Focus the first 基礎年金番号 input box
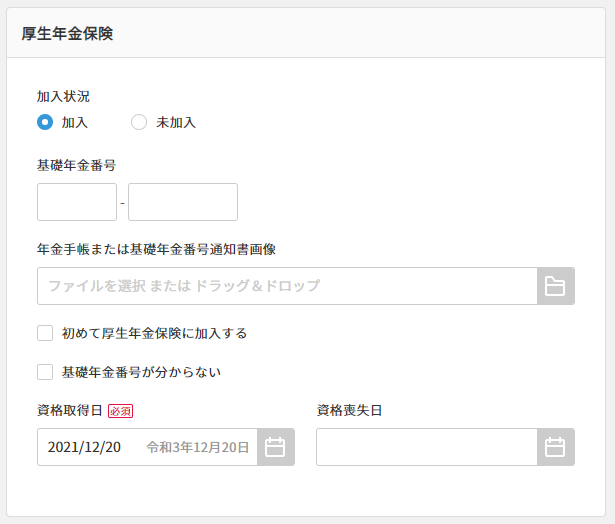 (77, 202)
